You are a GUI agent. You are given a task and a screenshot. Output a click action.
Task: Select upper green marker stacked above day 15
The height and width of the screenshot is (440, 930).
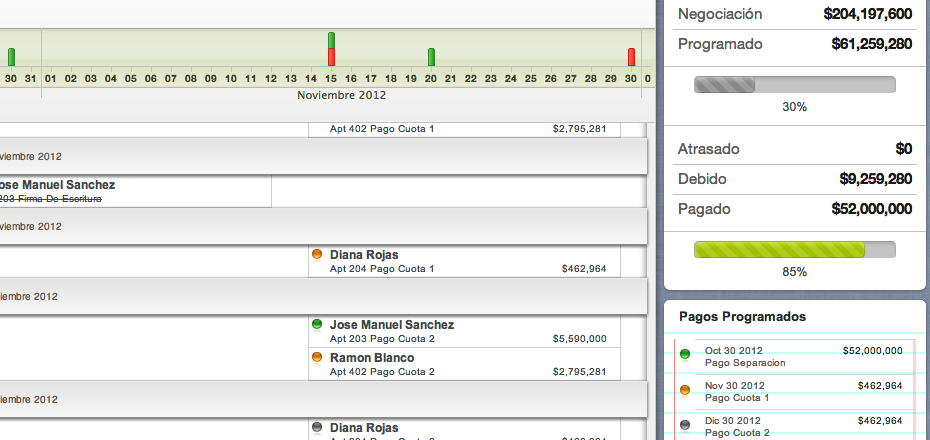click(x=331, y=40)
